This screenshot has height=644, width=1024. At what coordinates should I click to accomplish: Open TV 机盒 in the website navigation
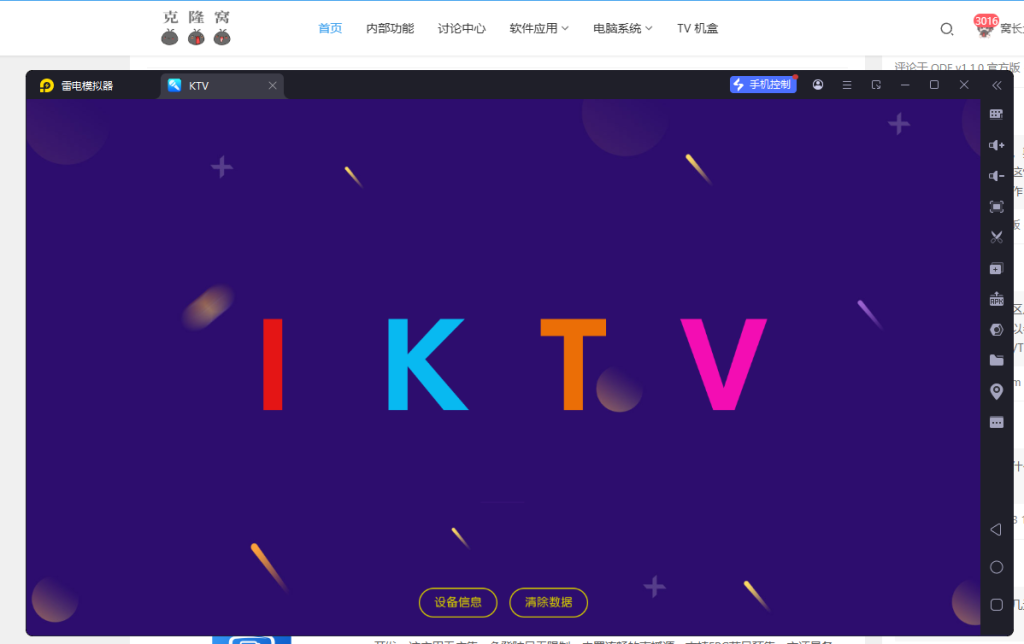point(697,28)
